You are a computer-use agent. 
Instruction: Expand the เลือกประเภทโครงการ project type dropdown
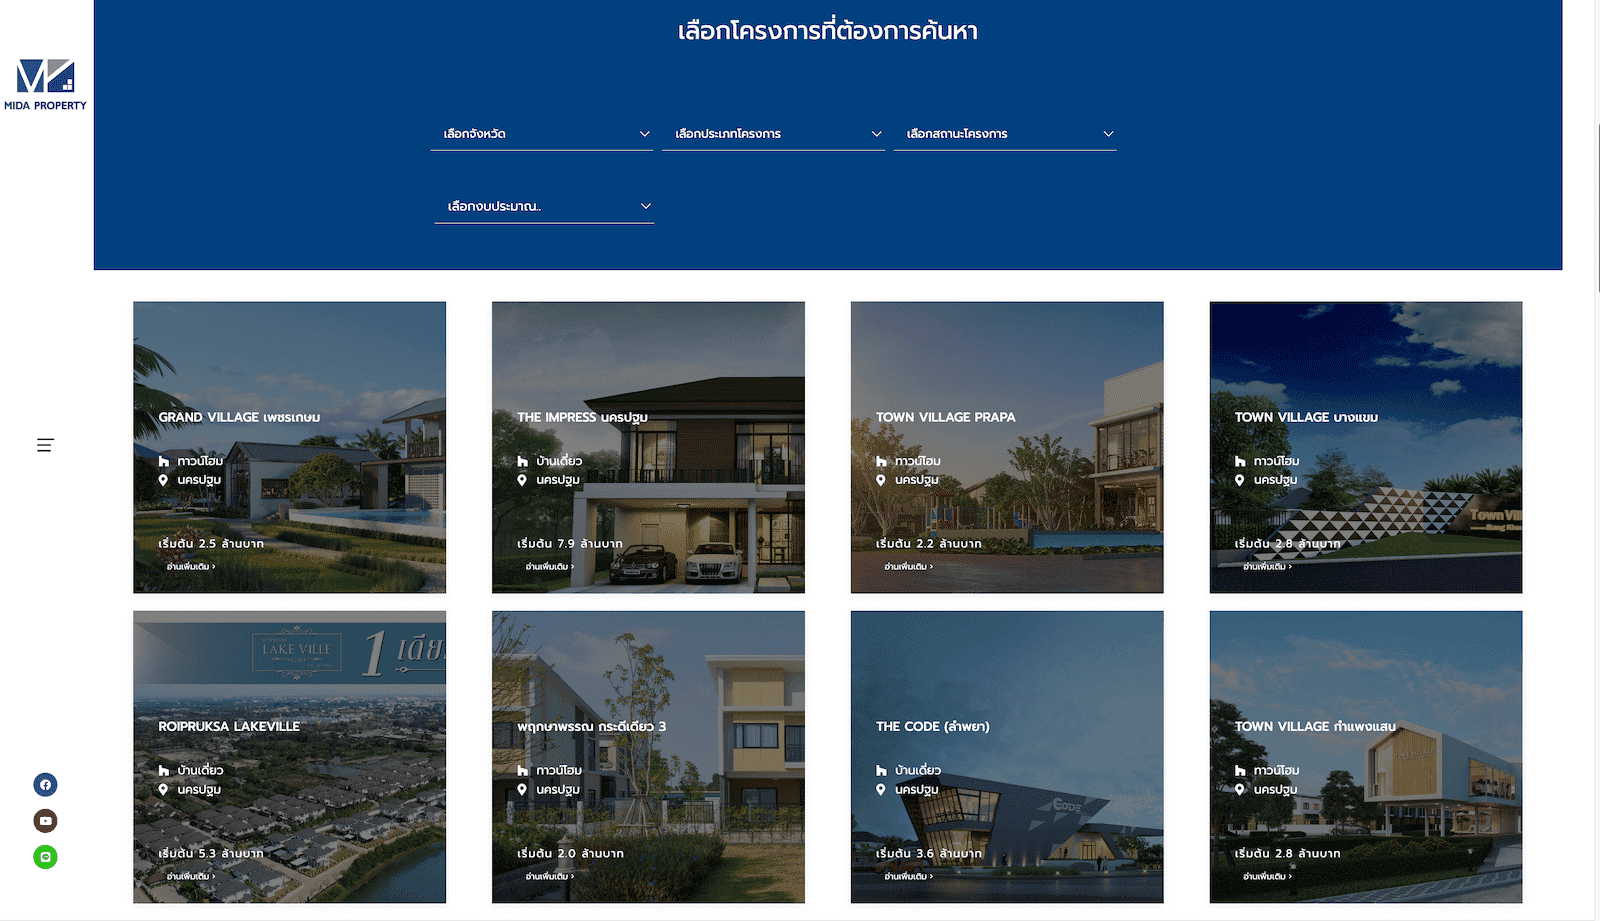[773, 134]
